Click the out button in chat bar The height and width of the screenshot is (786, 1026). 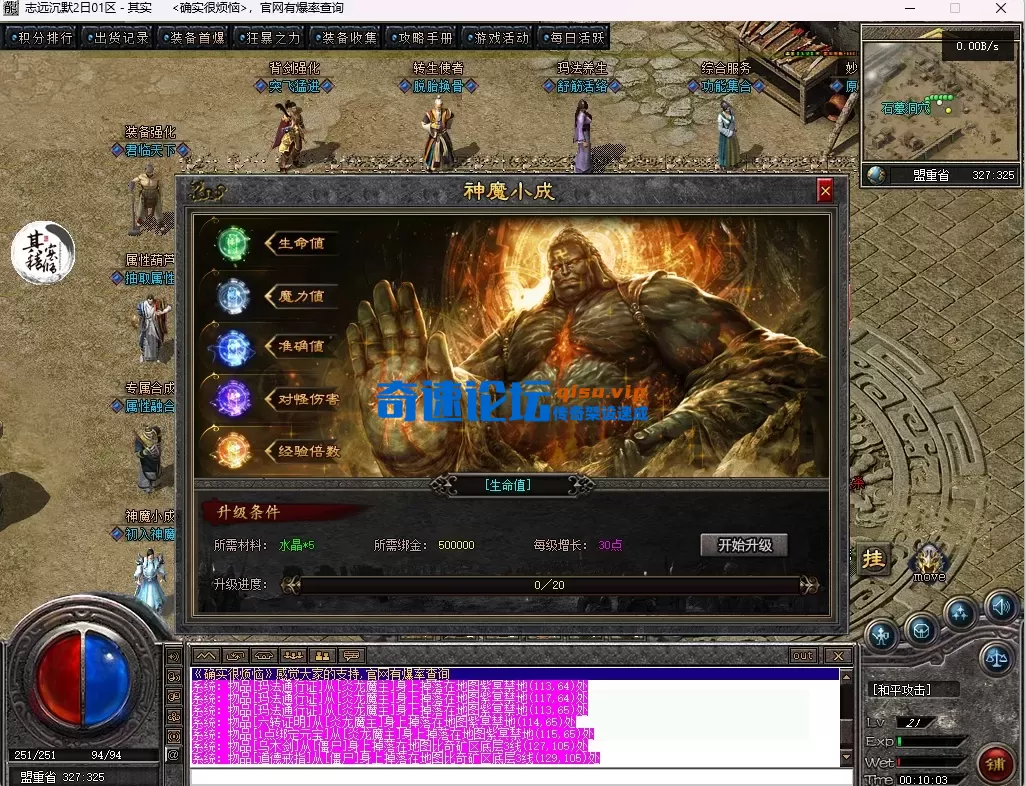pyautogui.click(x=803, y=656)
